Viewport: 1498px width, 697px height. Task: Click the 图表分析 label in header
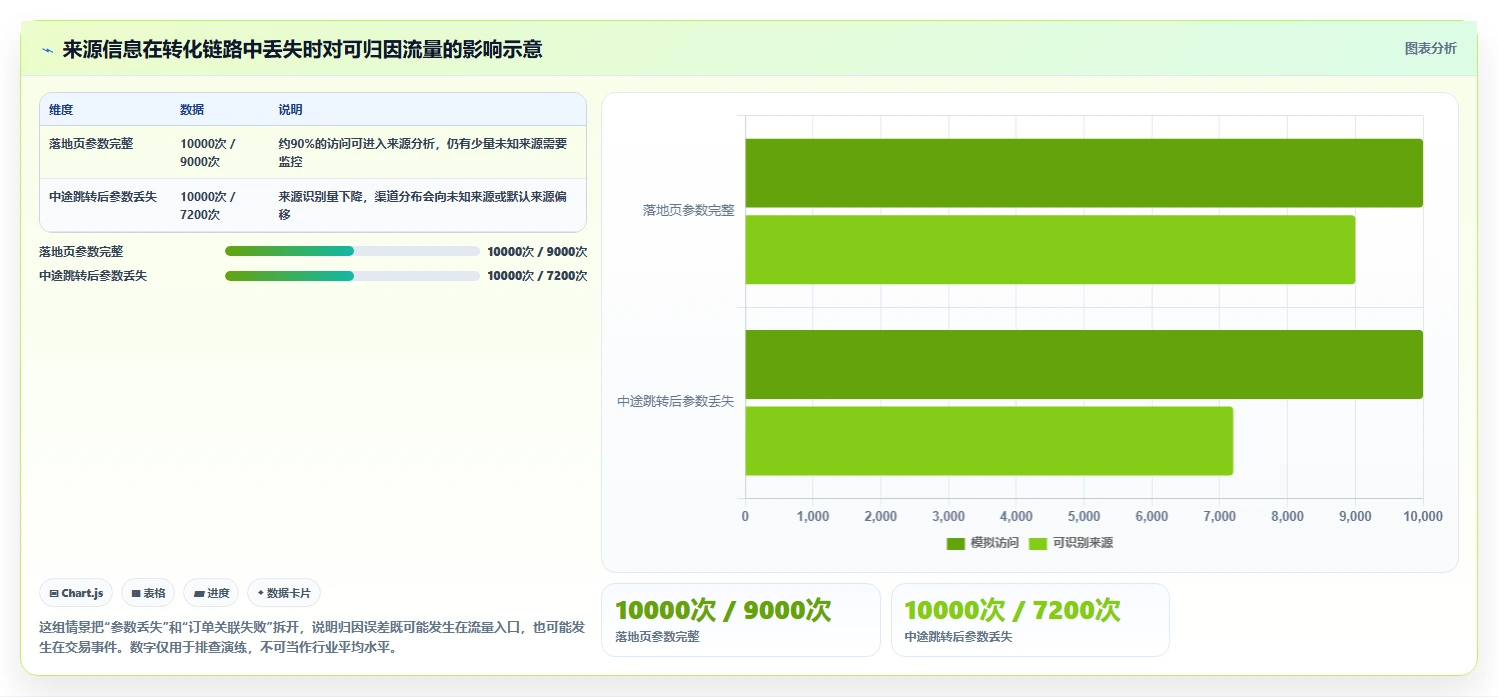[1430, 48]
